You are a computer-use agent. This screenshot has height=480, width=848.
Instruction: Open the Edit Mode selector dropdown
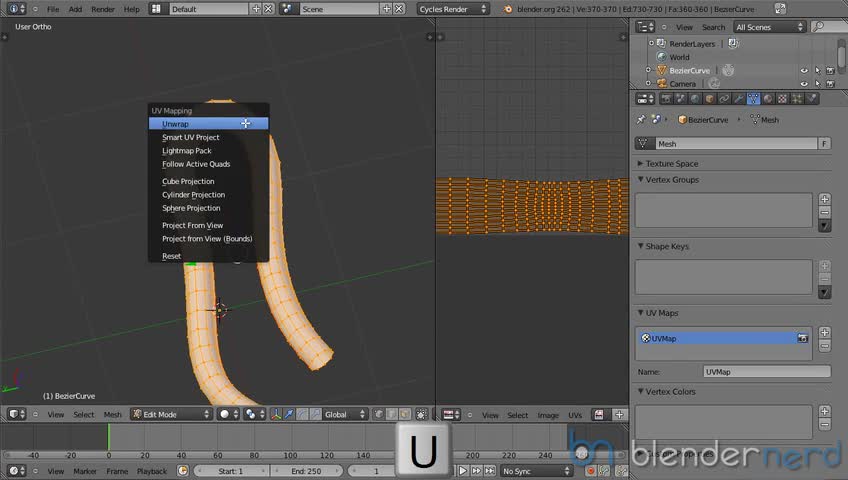click(172, 414)
